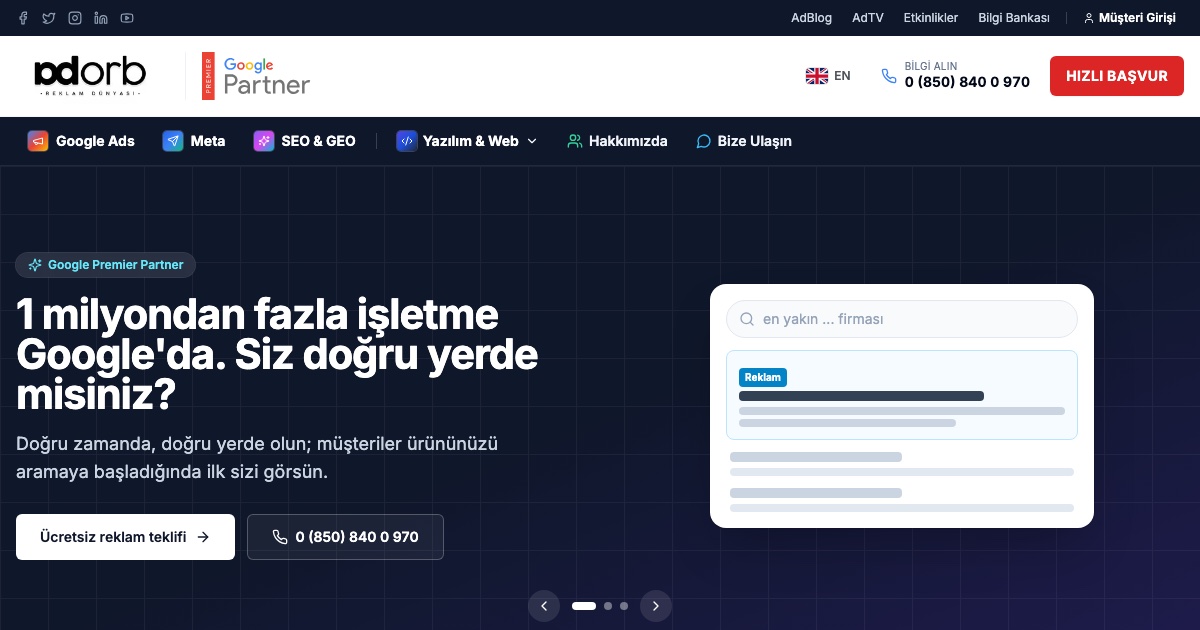Open the LinkedIn social icon
The width and height of the screenshot is (1200, 630).
click(x=101, y=18)
